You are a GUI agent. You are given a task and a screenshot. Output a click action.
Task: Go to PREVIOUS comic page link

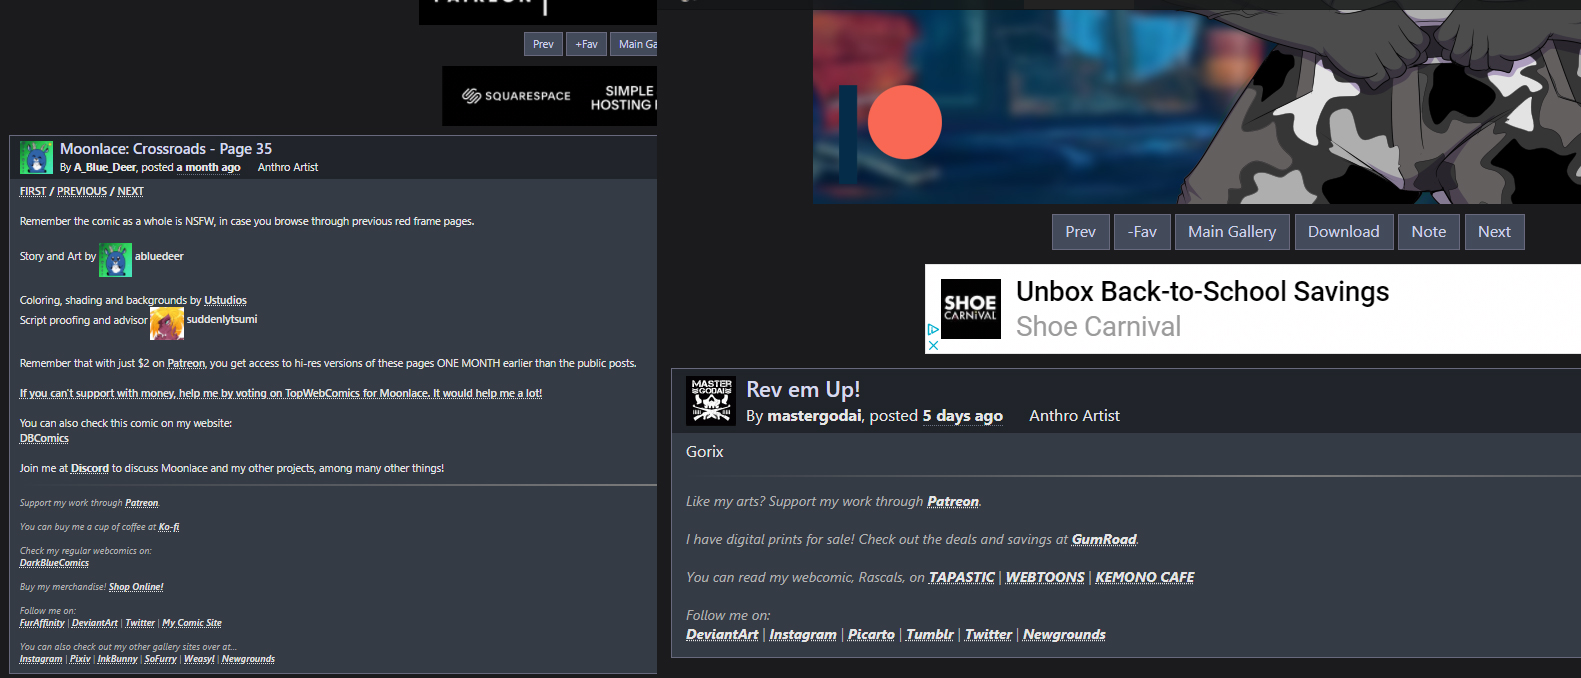[82, 191]
